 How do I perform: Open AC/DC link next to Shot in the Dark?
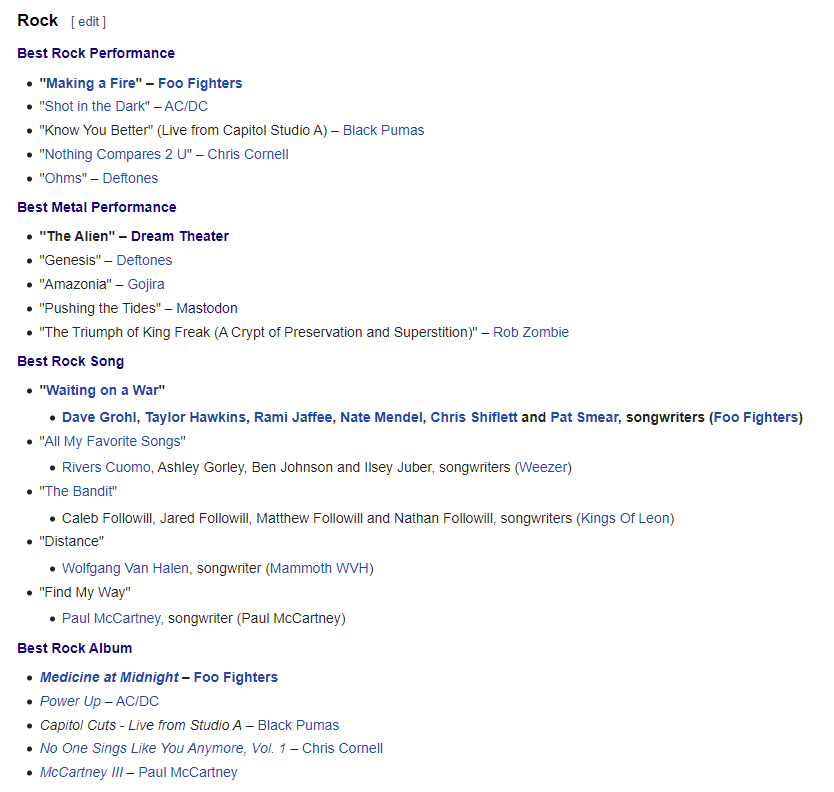(x=186, y=106)
